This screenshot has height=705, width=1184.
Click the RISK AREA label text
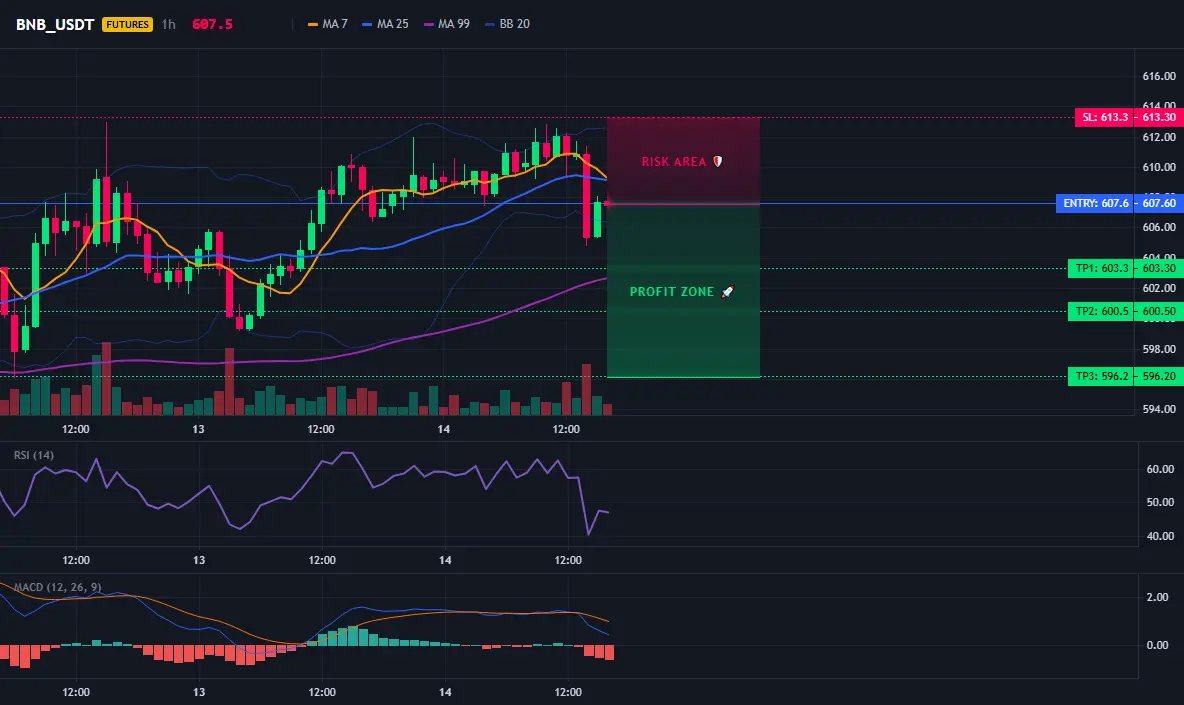coord(674,162)
